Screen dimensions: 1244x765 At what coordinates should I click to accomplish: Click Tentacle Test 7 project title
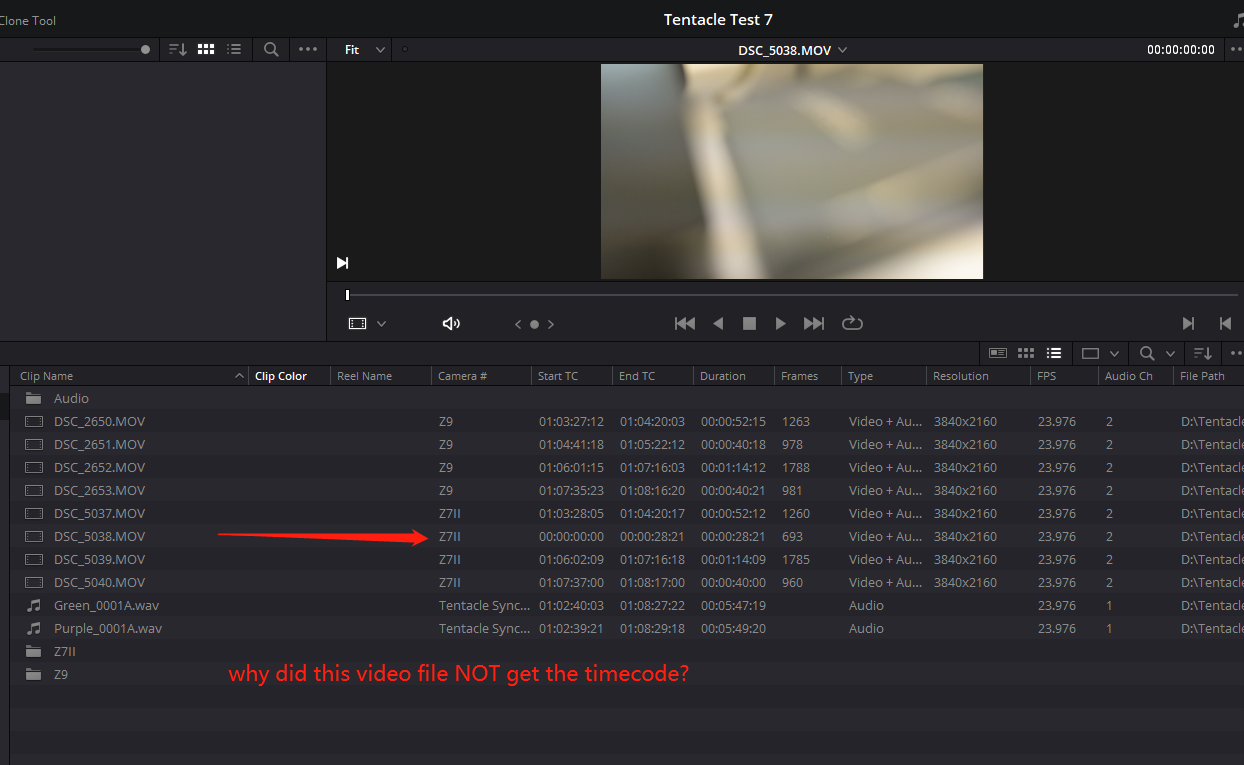click(x=718, y=19)
